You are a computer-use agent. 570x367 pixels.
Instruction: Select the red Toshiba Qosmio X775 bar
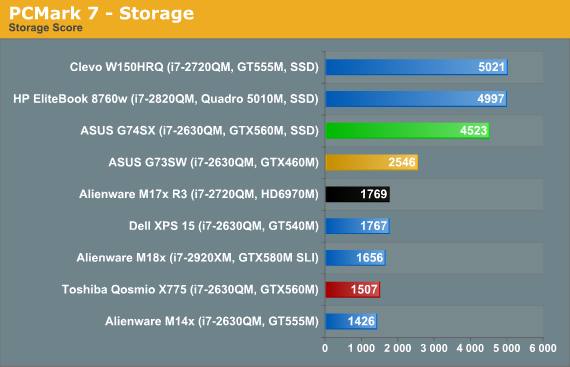[353, 290]
